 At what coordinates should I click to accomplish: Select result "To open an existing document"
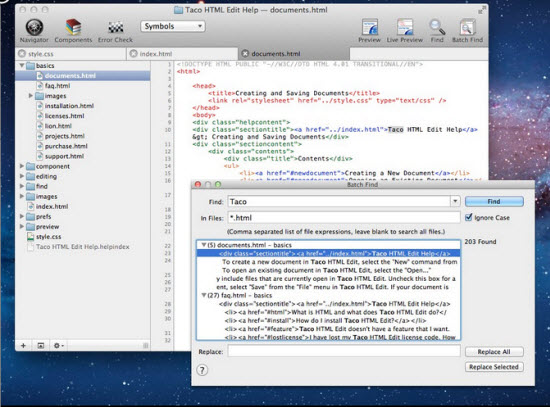[x=326, y=270]
